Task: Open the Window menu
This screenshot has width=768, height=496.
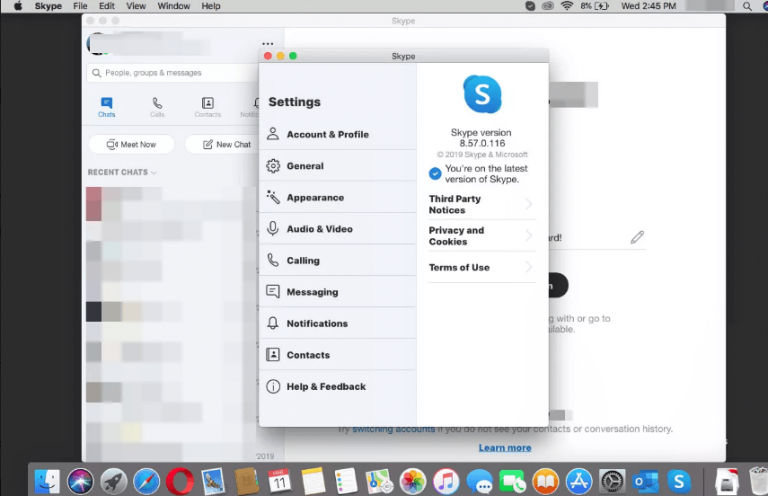Action: pos(174,6)
